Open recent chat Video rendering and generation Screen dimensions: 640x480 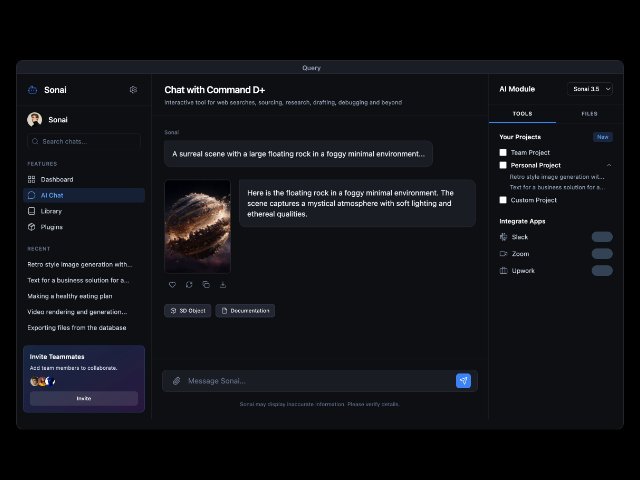click(78, 312)
